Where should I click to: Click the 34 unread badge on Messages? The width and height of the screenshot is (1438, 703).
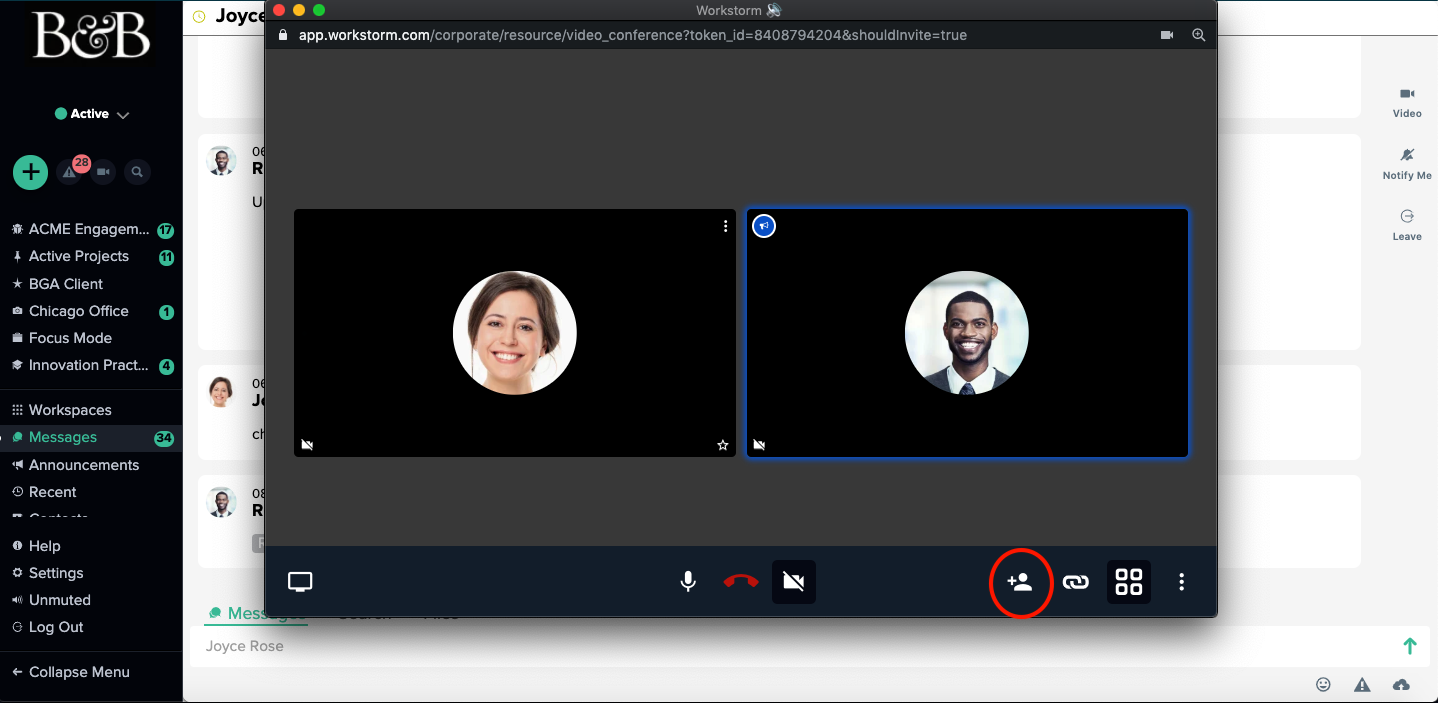click(165, 438)
